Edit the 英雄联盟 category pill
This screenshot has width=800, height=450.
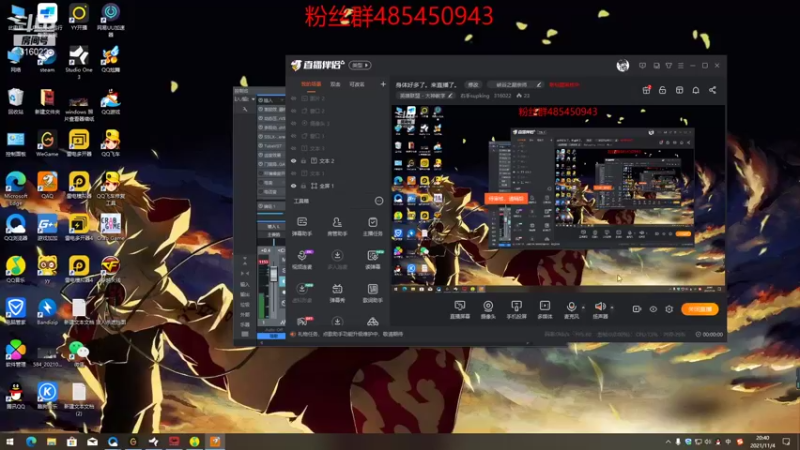coord(427,95)
